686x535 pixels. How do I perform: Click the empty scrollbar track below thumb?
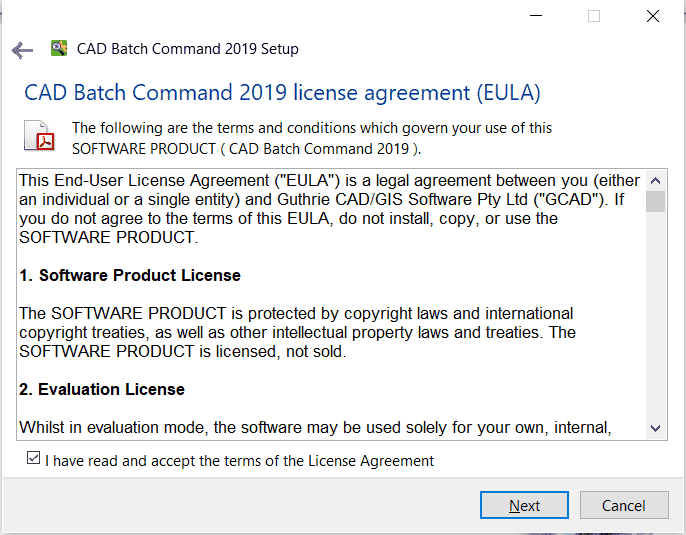[655, 315]
